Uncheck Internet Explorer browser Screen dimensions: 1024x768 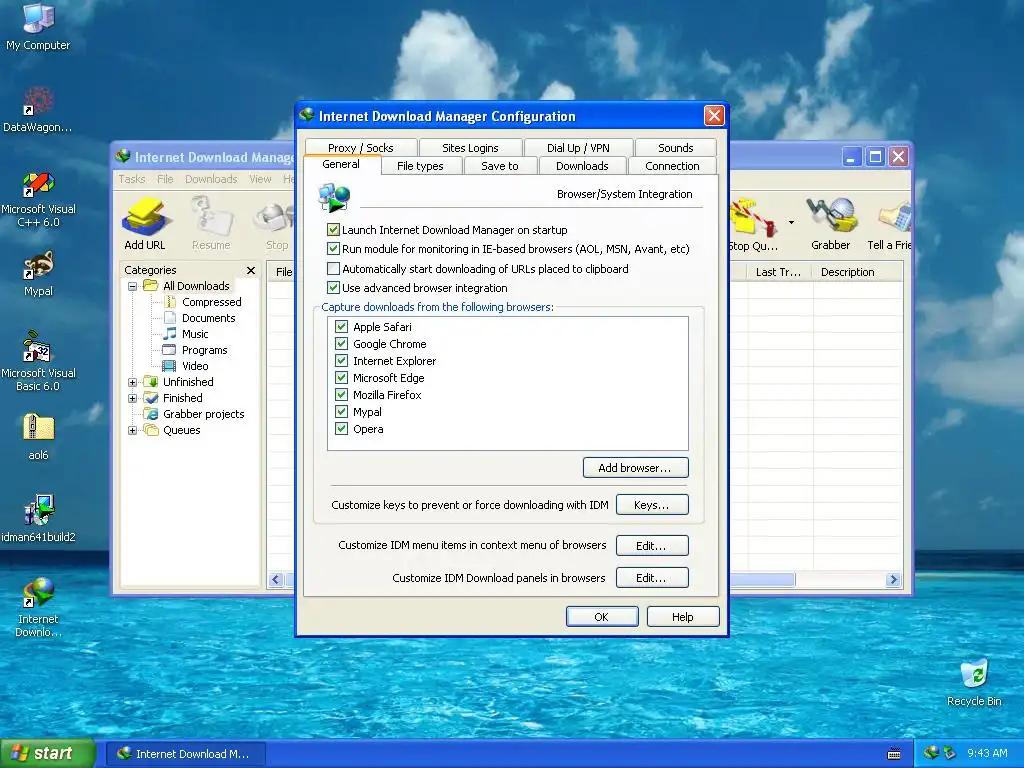click(341, 360)
